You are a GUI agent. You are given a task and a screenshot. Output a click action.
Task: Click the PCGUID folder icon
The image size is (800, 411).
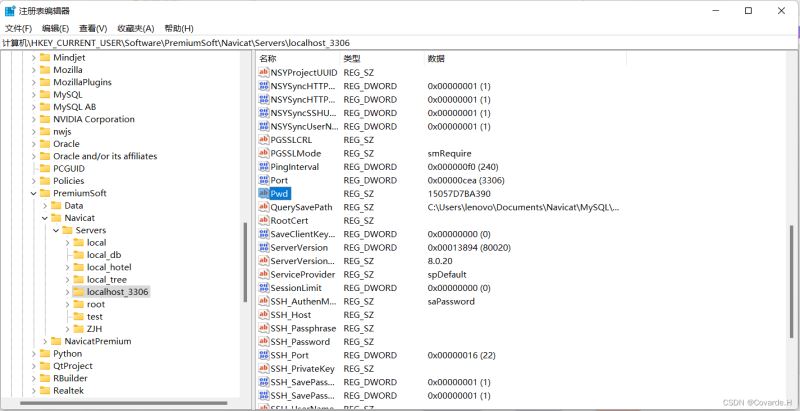[x=45, y=169]
